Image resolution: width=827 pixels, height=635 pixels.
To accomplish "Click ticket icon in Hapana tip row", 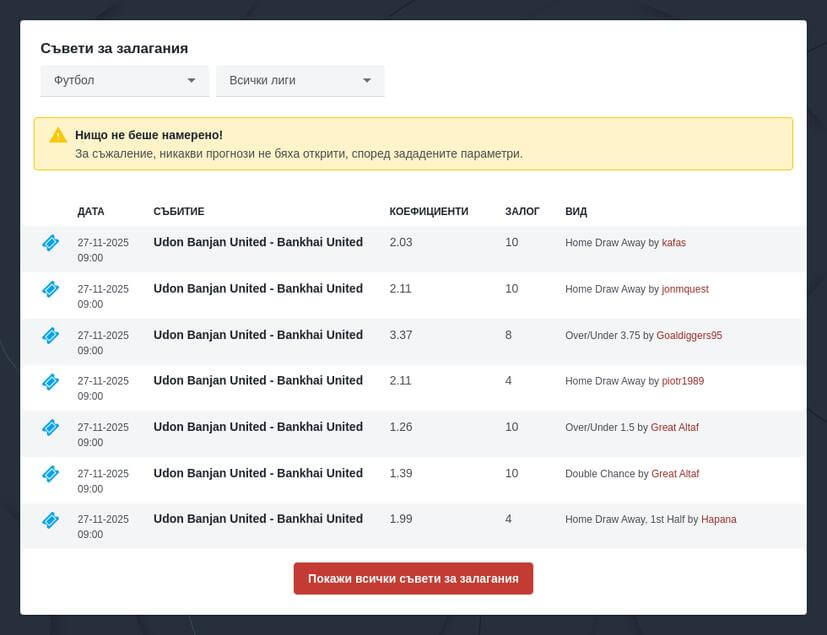I will click(x=50, y=519).
